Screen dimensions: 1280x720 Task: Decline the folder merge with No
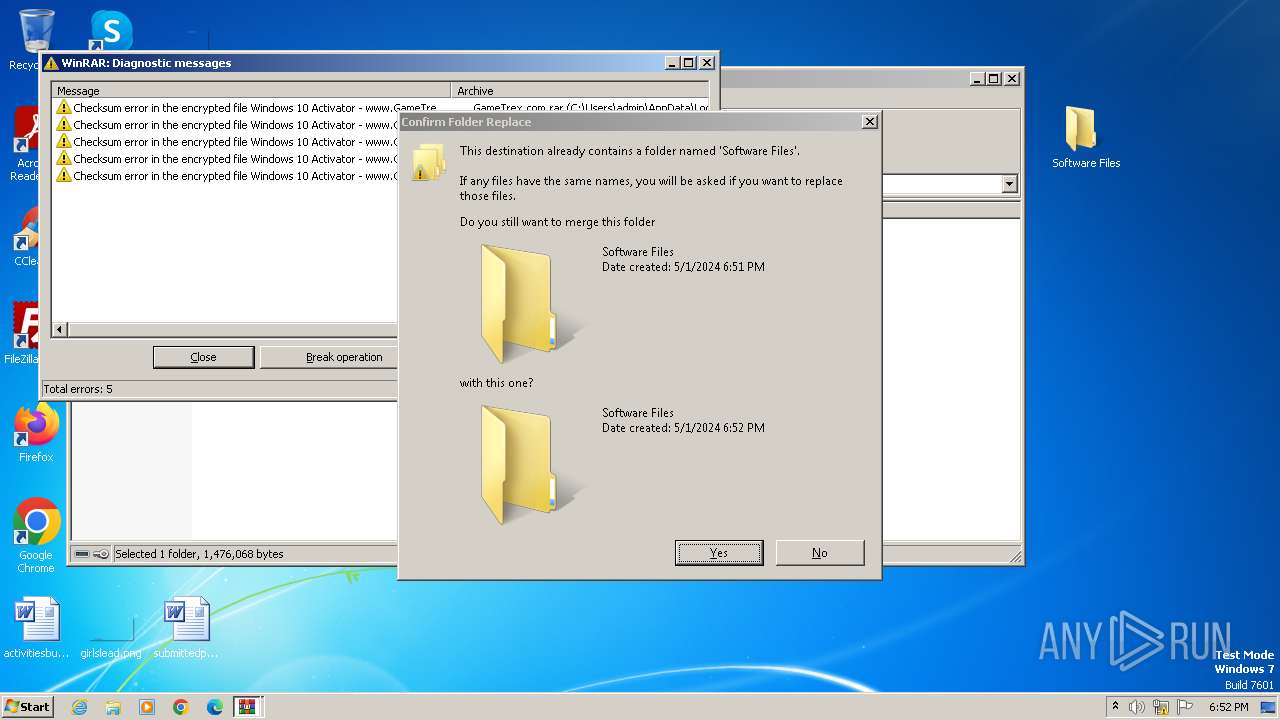click(820, 553)
